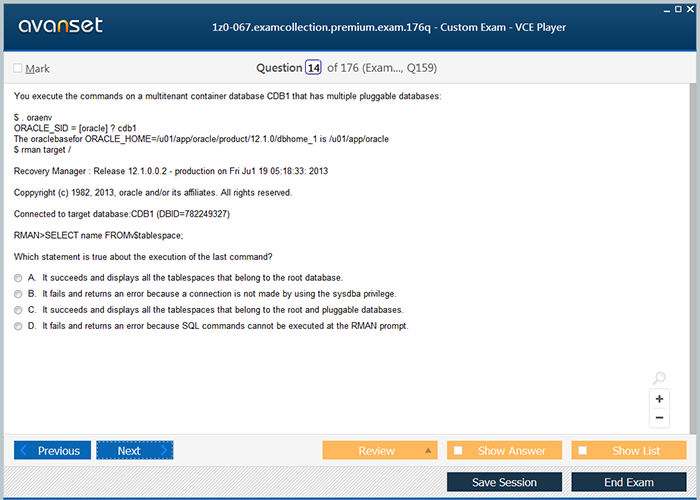Click right arrow on Next button
700x500 pixels.
pos(164,450)
